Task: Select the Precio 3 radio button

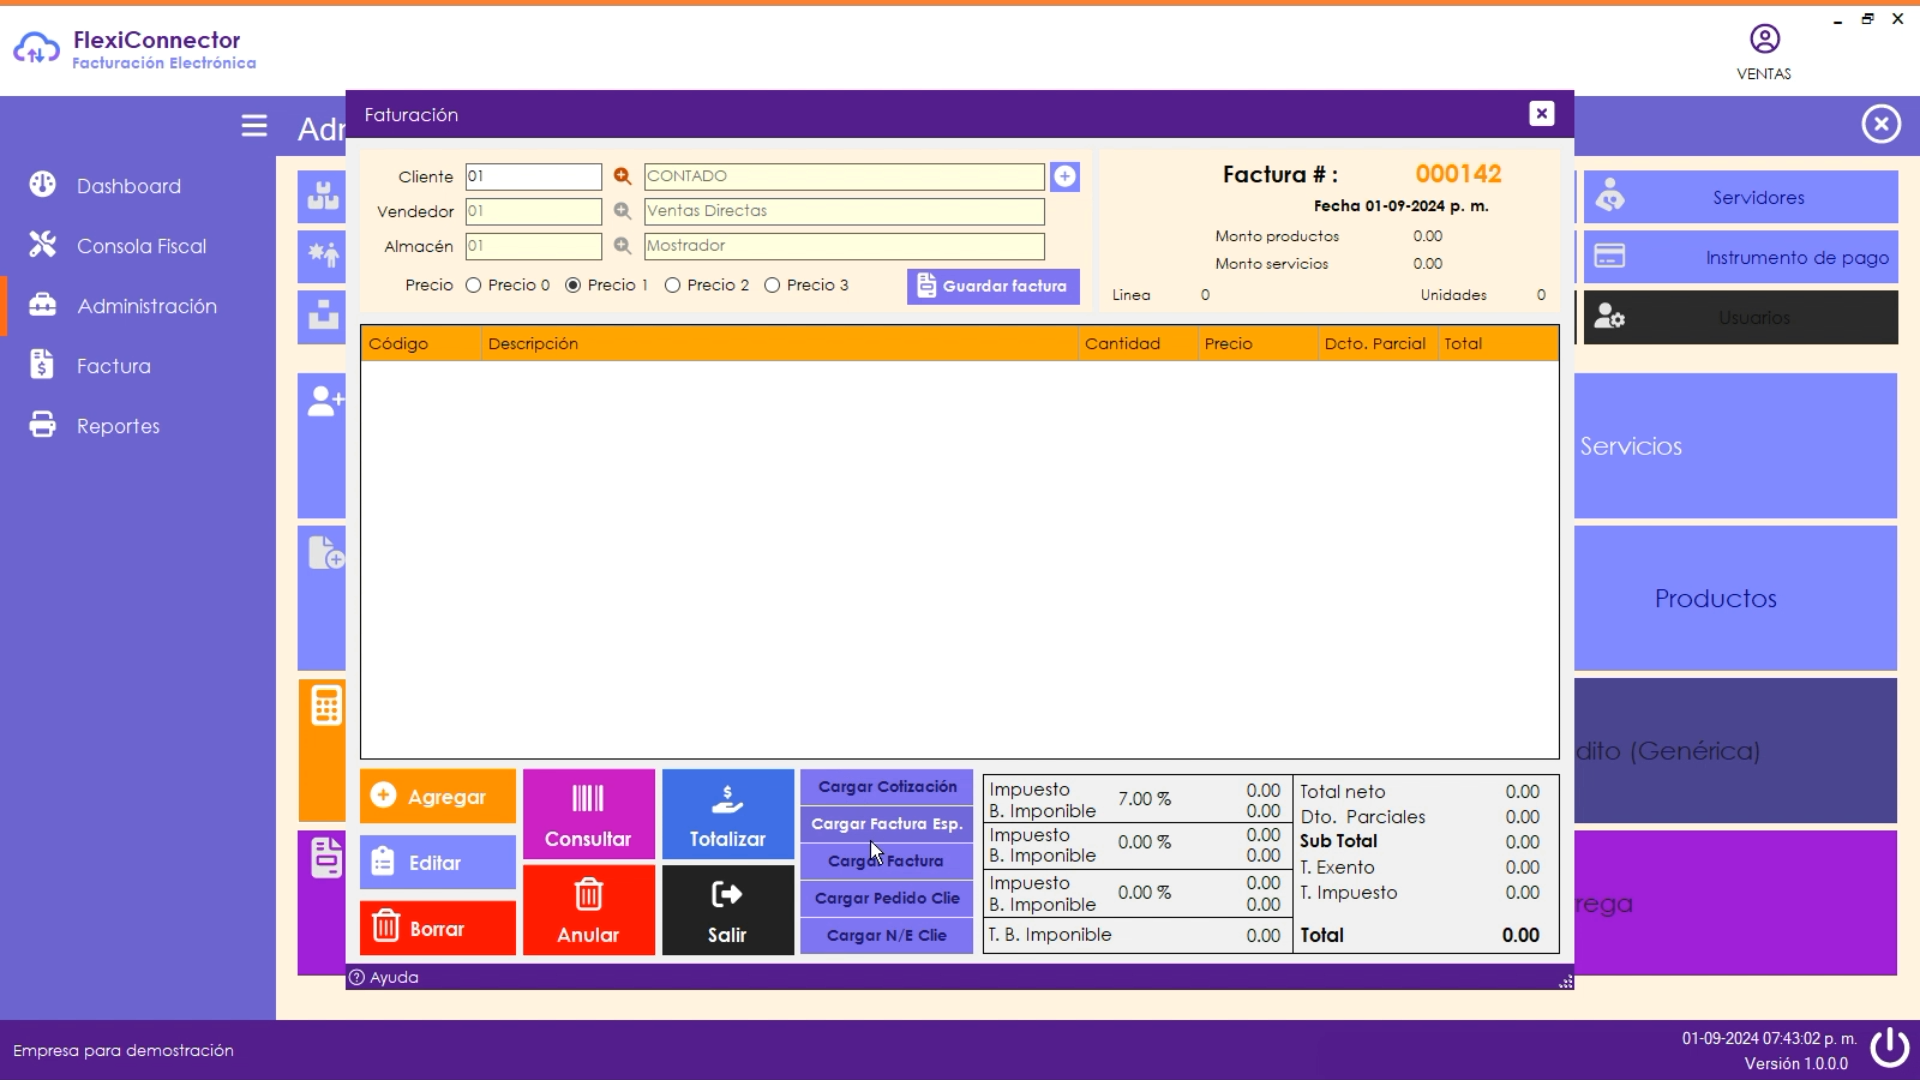Action: point(772,286)
